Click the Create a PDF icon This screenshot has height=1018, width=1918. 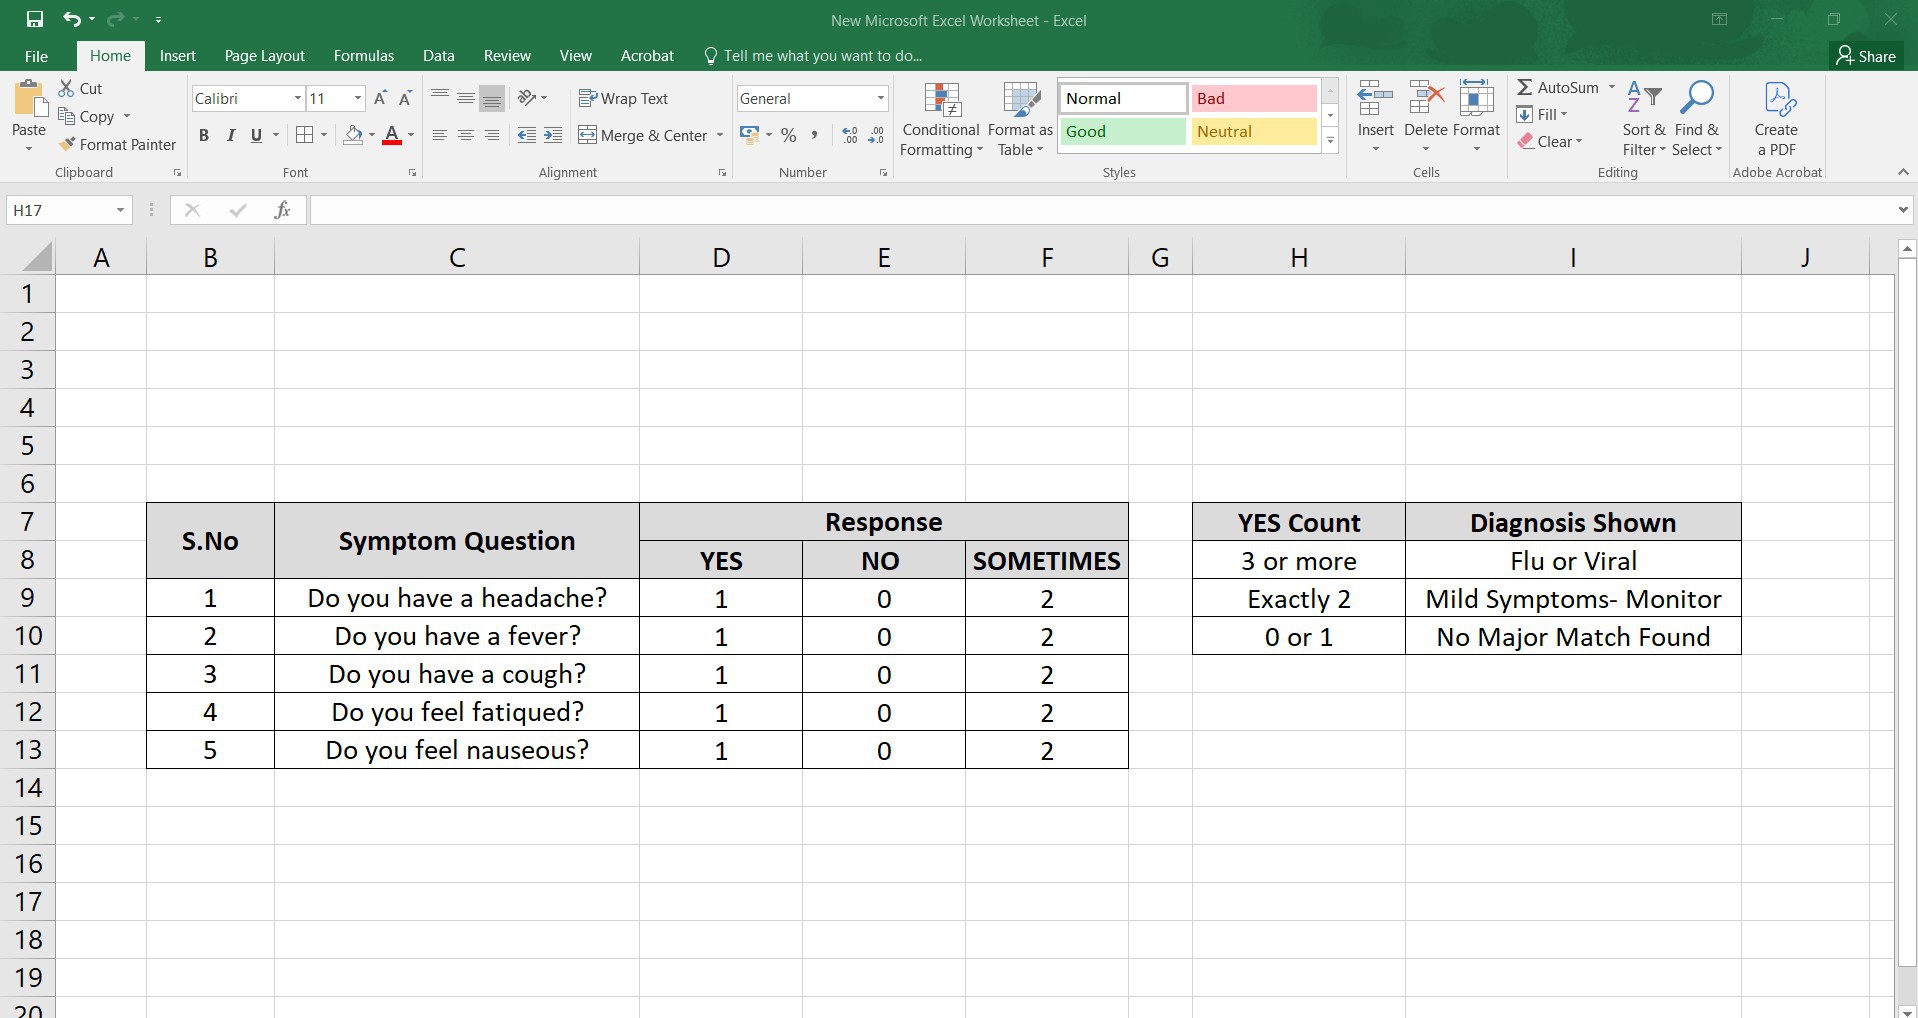[x=1776, y=100]
